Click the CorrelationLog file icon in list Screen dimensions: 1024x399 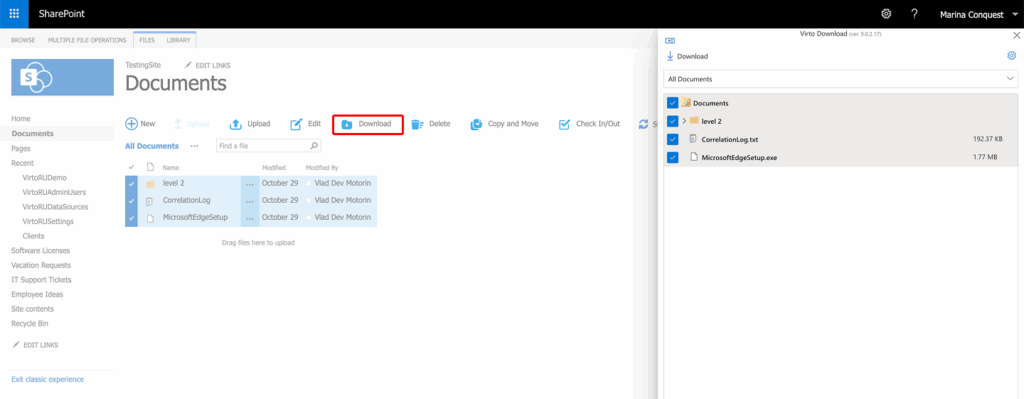pos(150,201)
